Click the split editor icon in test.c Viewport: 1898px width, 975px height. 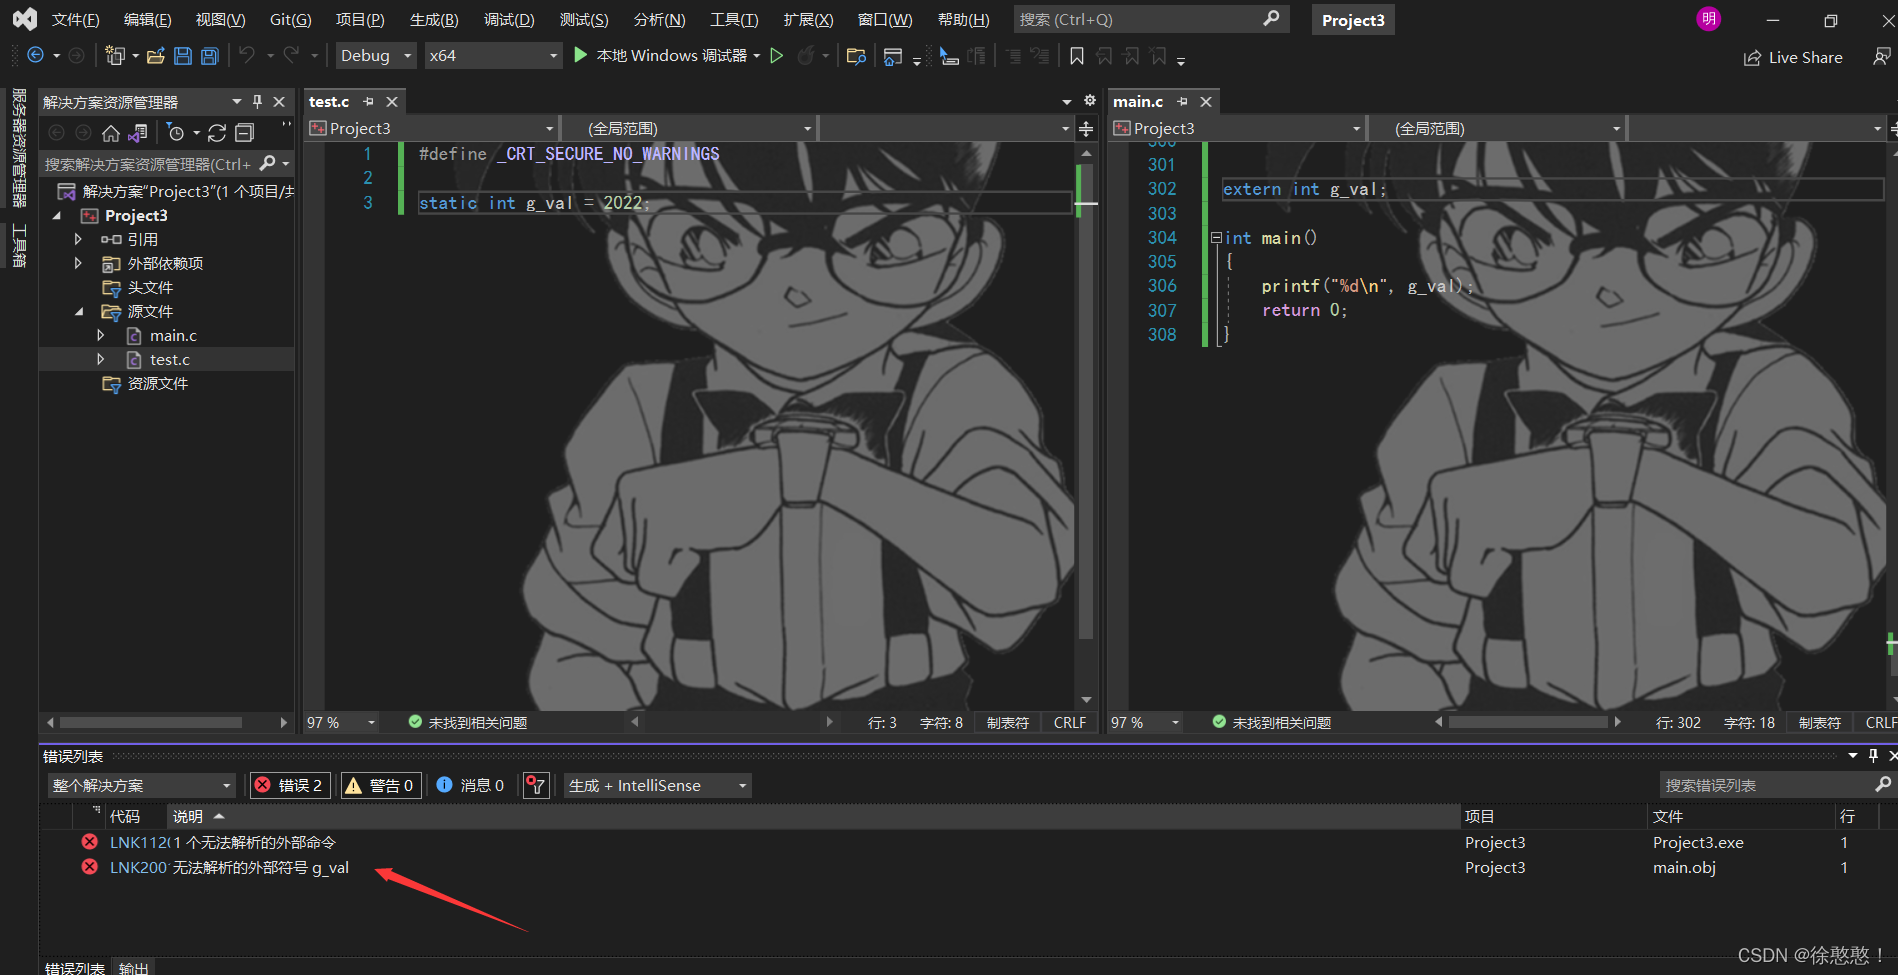[x=1086, y=128]
